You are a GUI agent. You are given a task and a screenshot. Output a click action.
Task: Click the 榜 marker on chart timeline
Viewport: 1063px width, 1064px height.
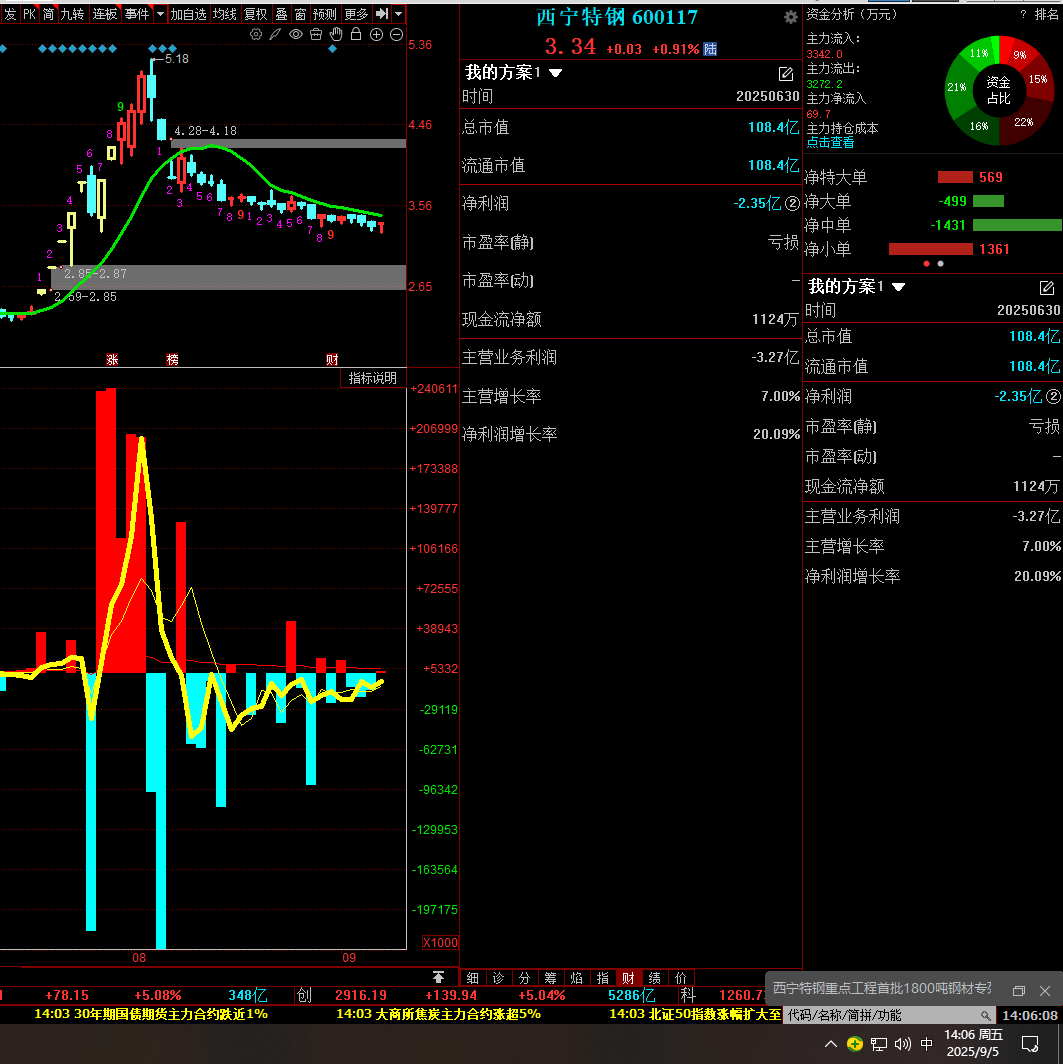pyautogui.click(x=172, y=360)
